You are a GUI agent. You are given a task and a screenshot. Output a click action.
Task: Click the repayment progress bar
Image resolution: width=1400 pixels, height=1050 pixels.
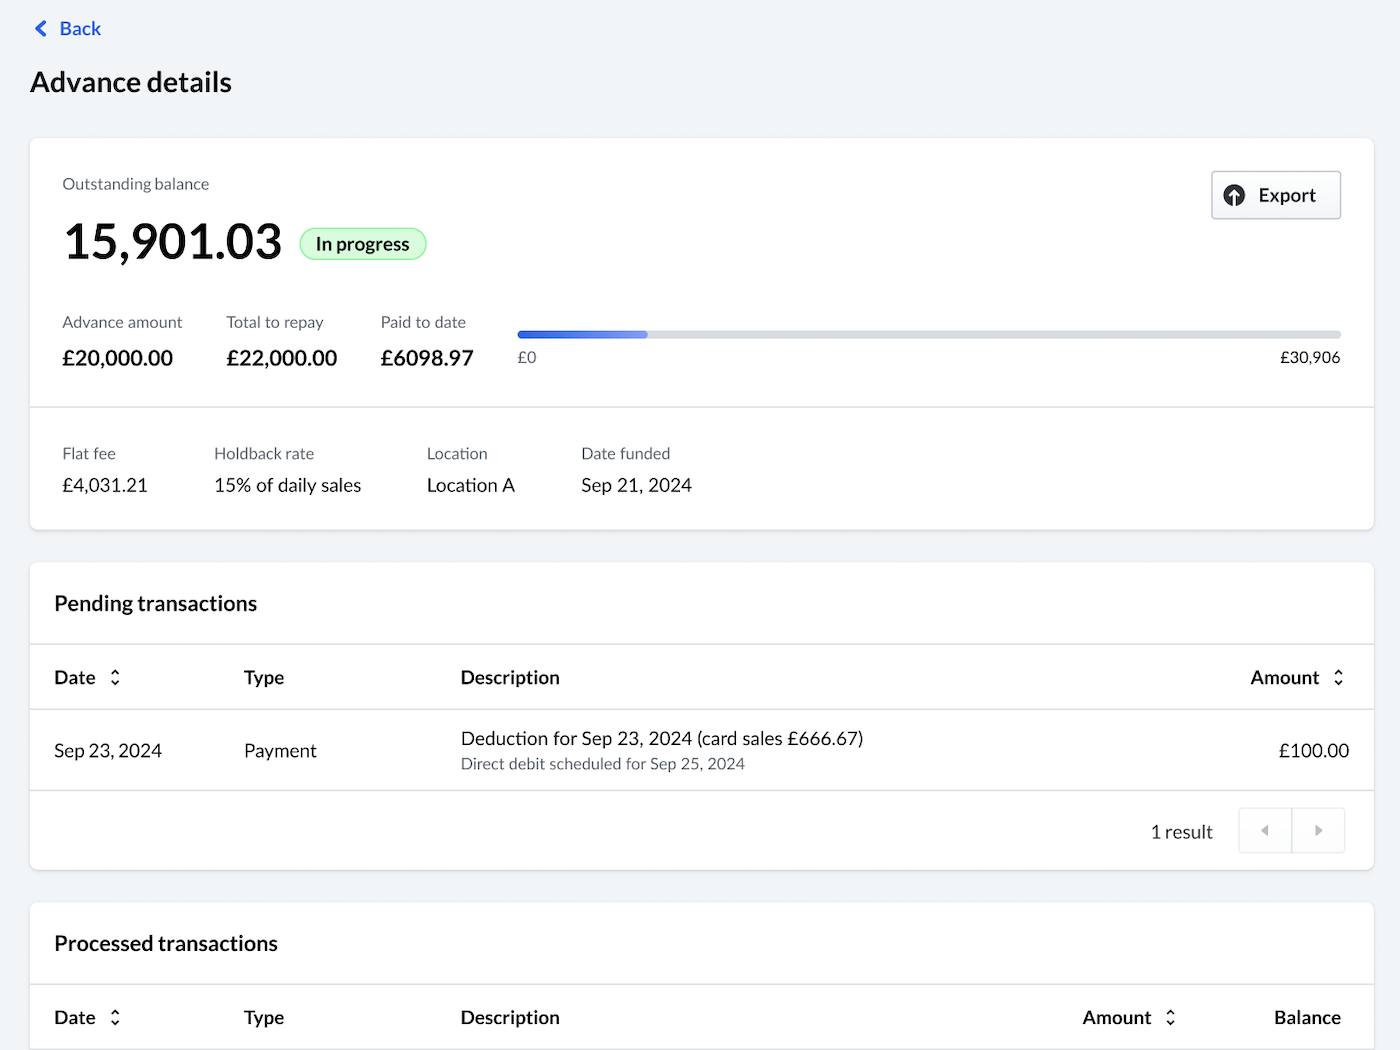click(928, 334)
